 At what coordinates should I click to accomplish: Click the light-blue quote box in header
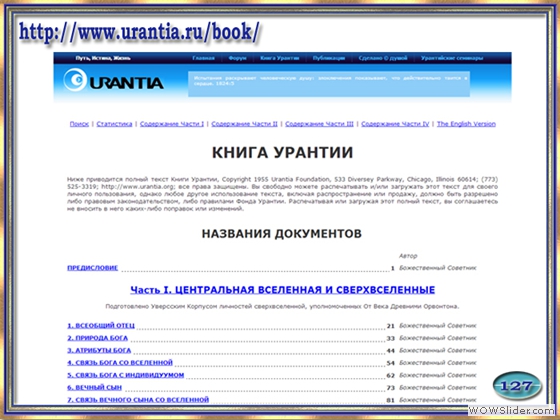pos(329,84)
